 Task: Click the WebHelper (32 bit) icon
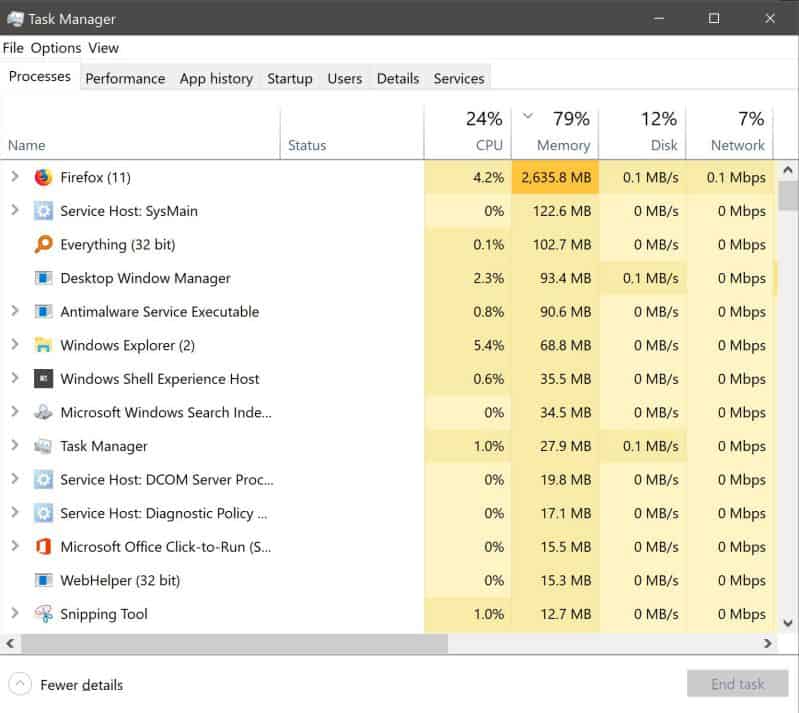tap(43, 580)
